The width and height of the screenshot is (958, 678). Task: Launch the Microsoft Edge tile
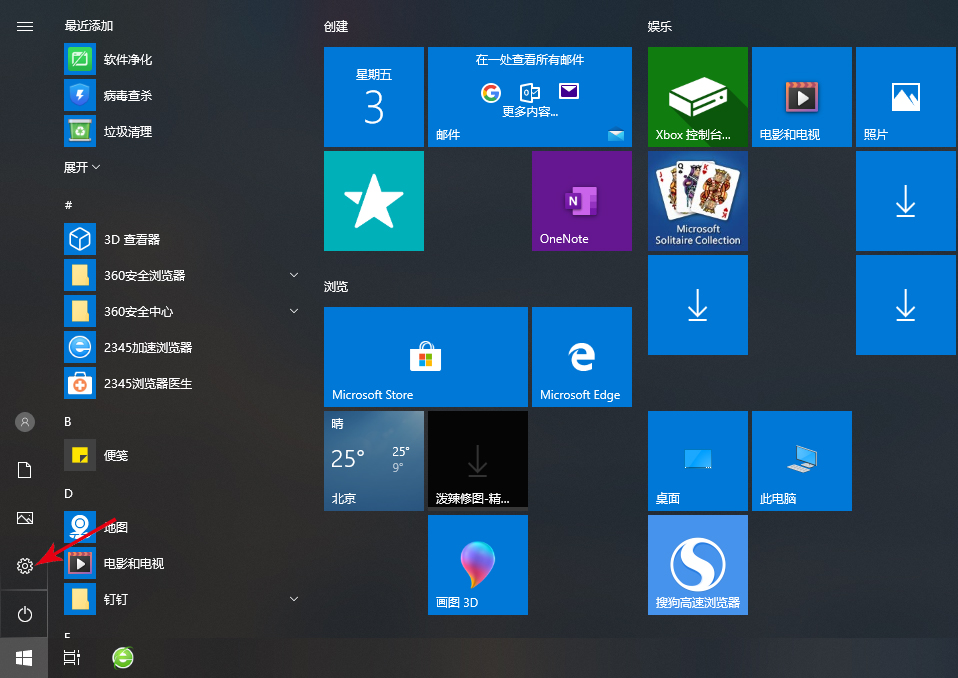click(582, 357)
